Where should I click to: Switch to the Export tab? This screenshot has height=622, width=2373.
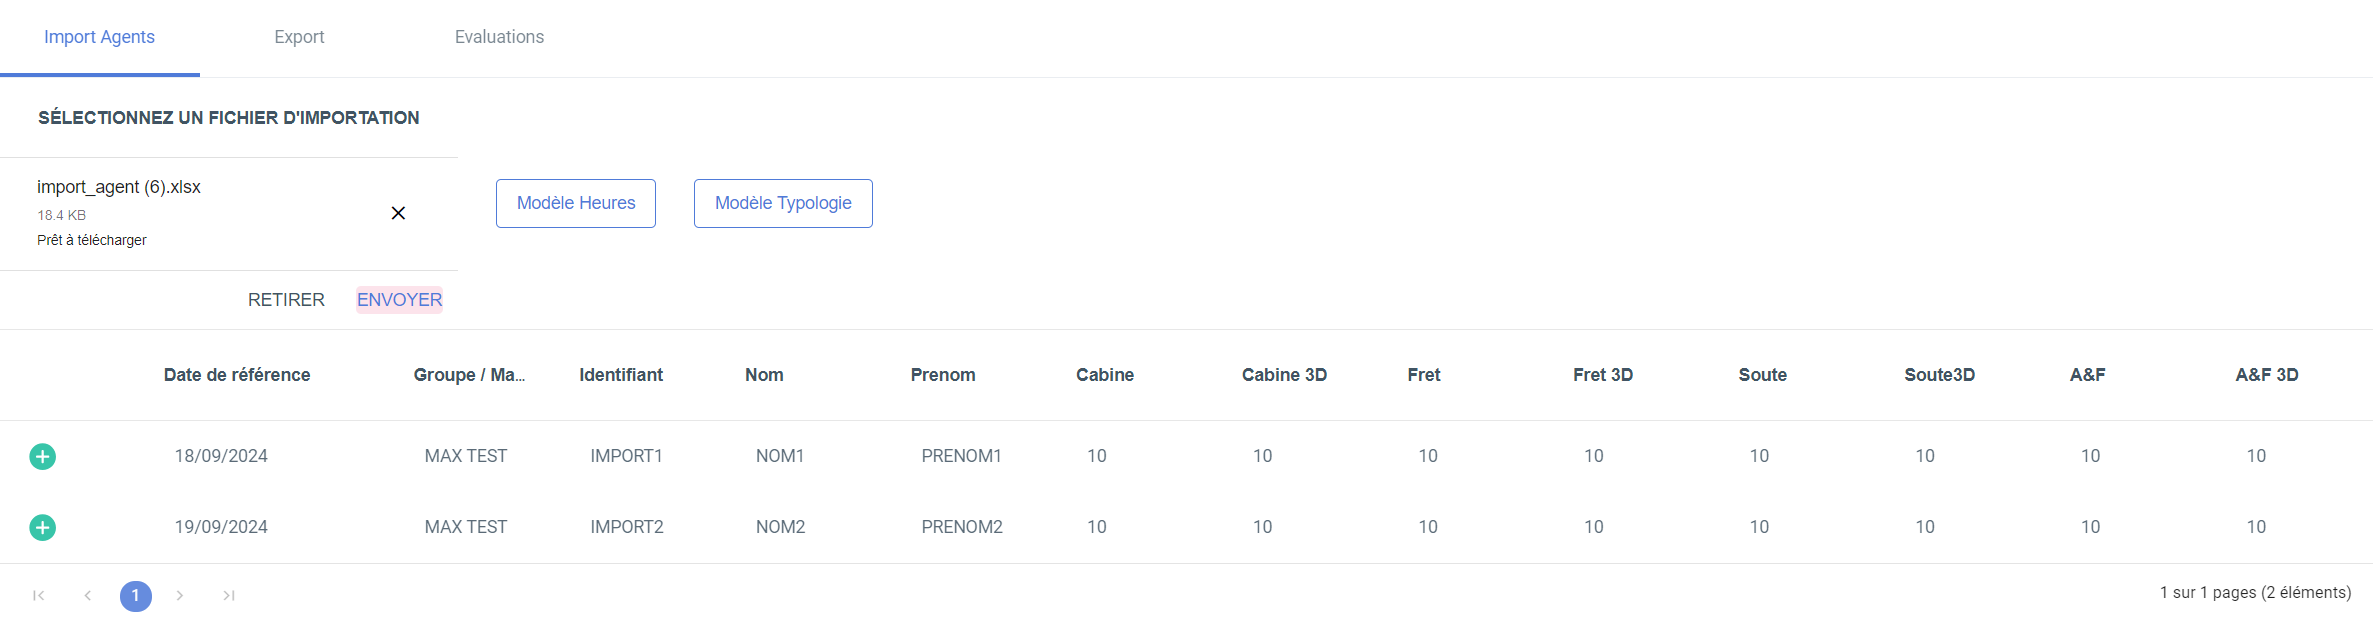pyautogui.click(x=299, y=37)
